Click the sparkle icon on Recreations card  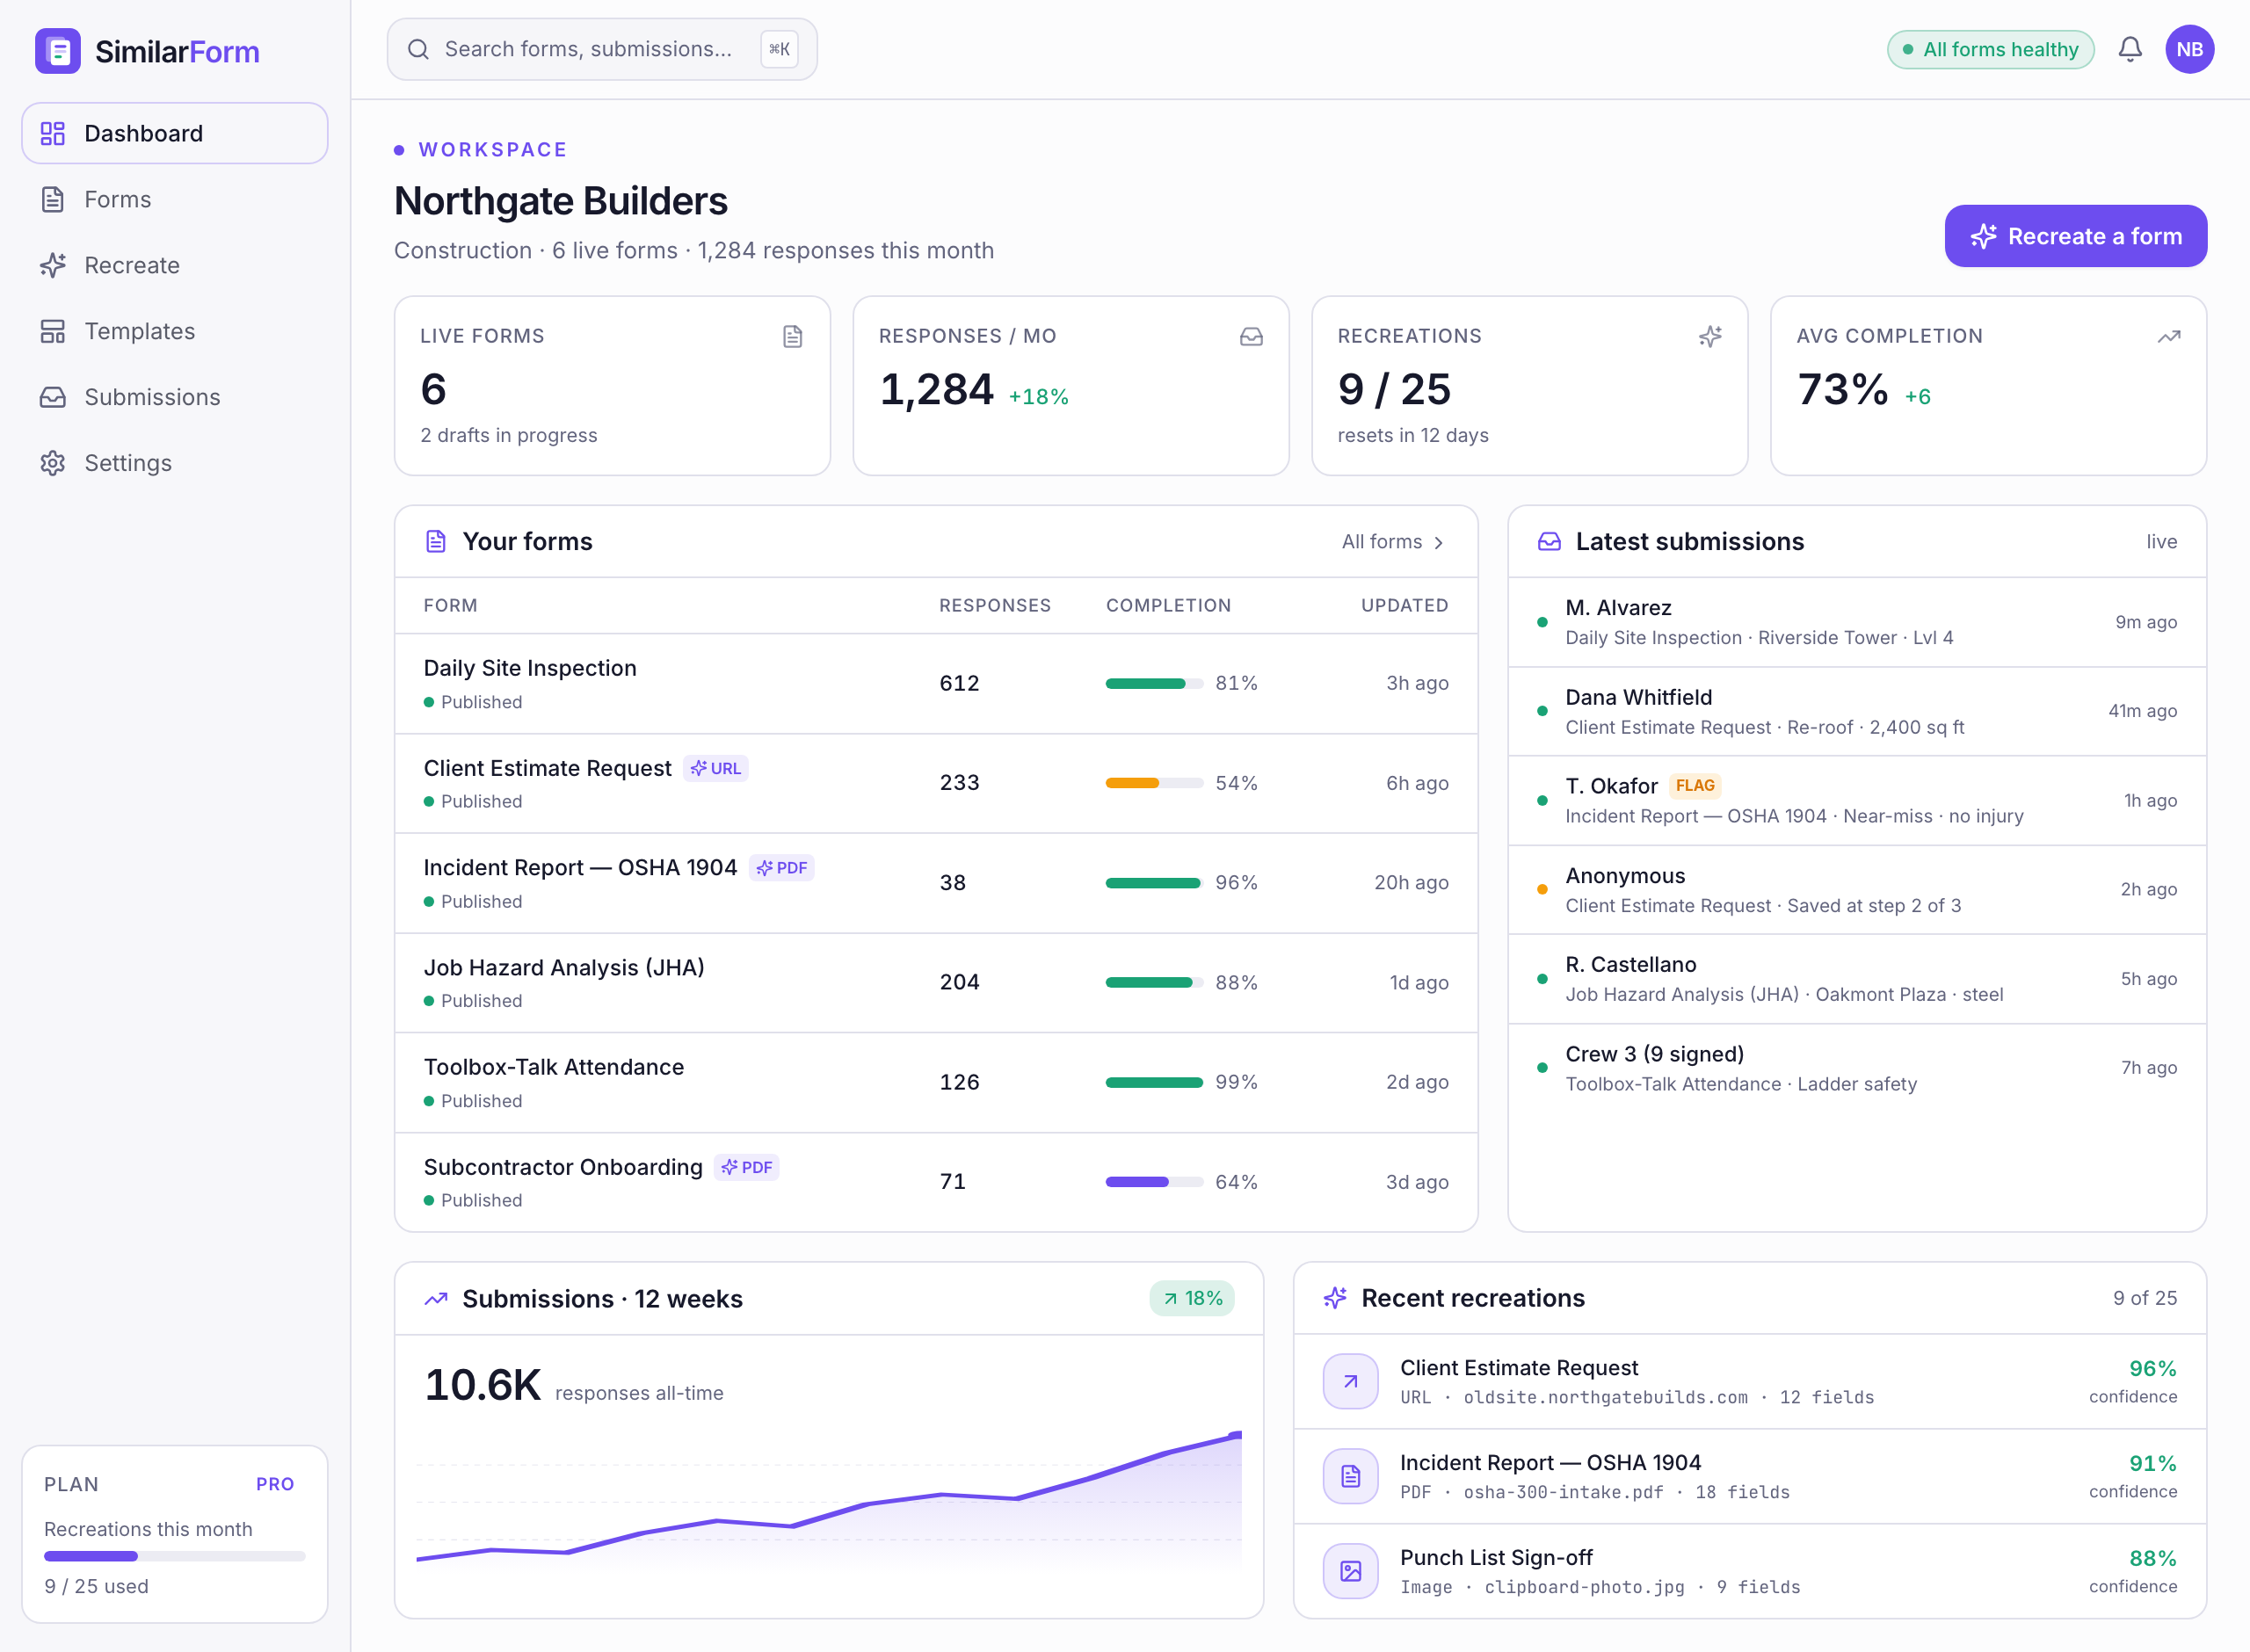tap(1710, 336)
